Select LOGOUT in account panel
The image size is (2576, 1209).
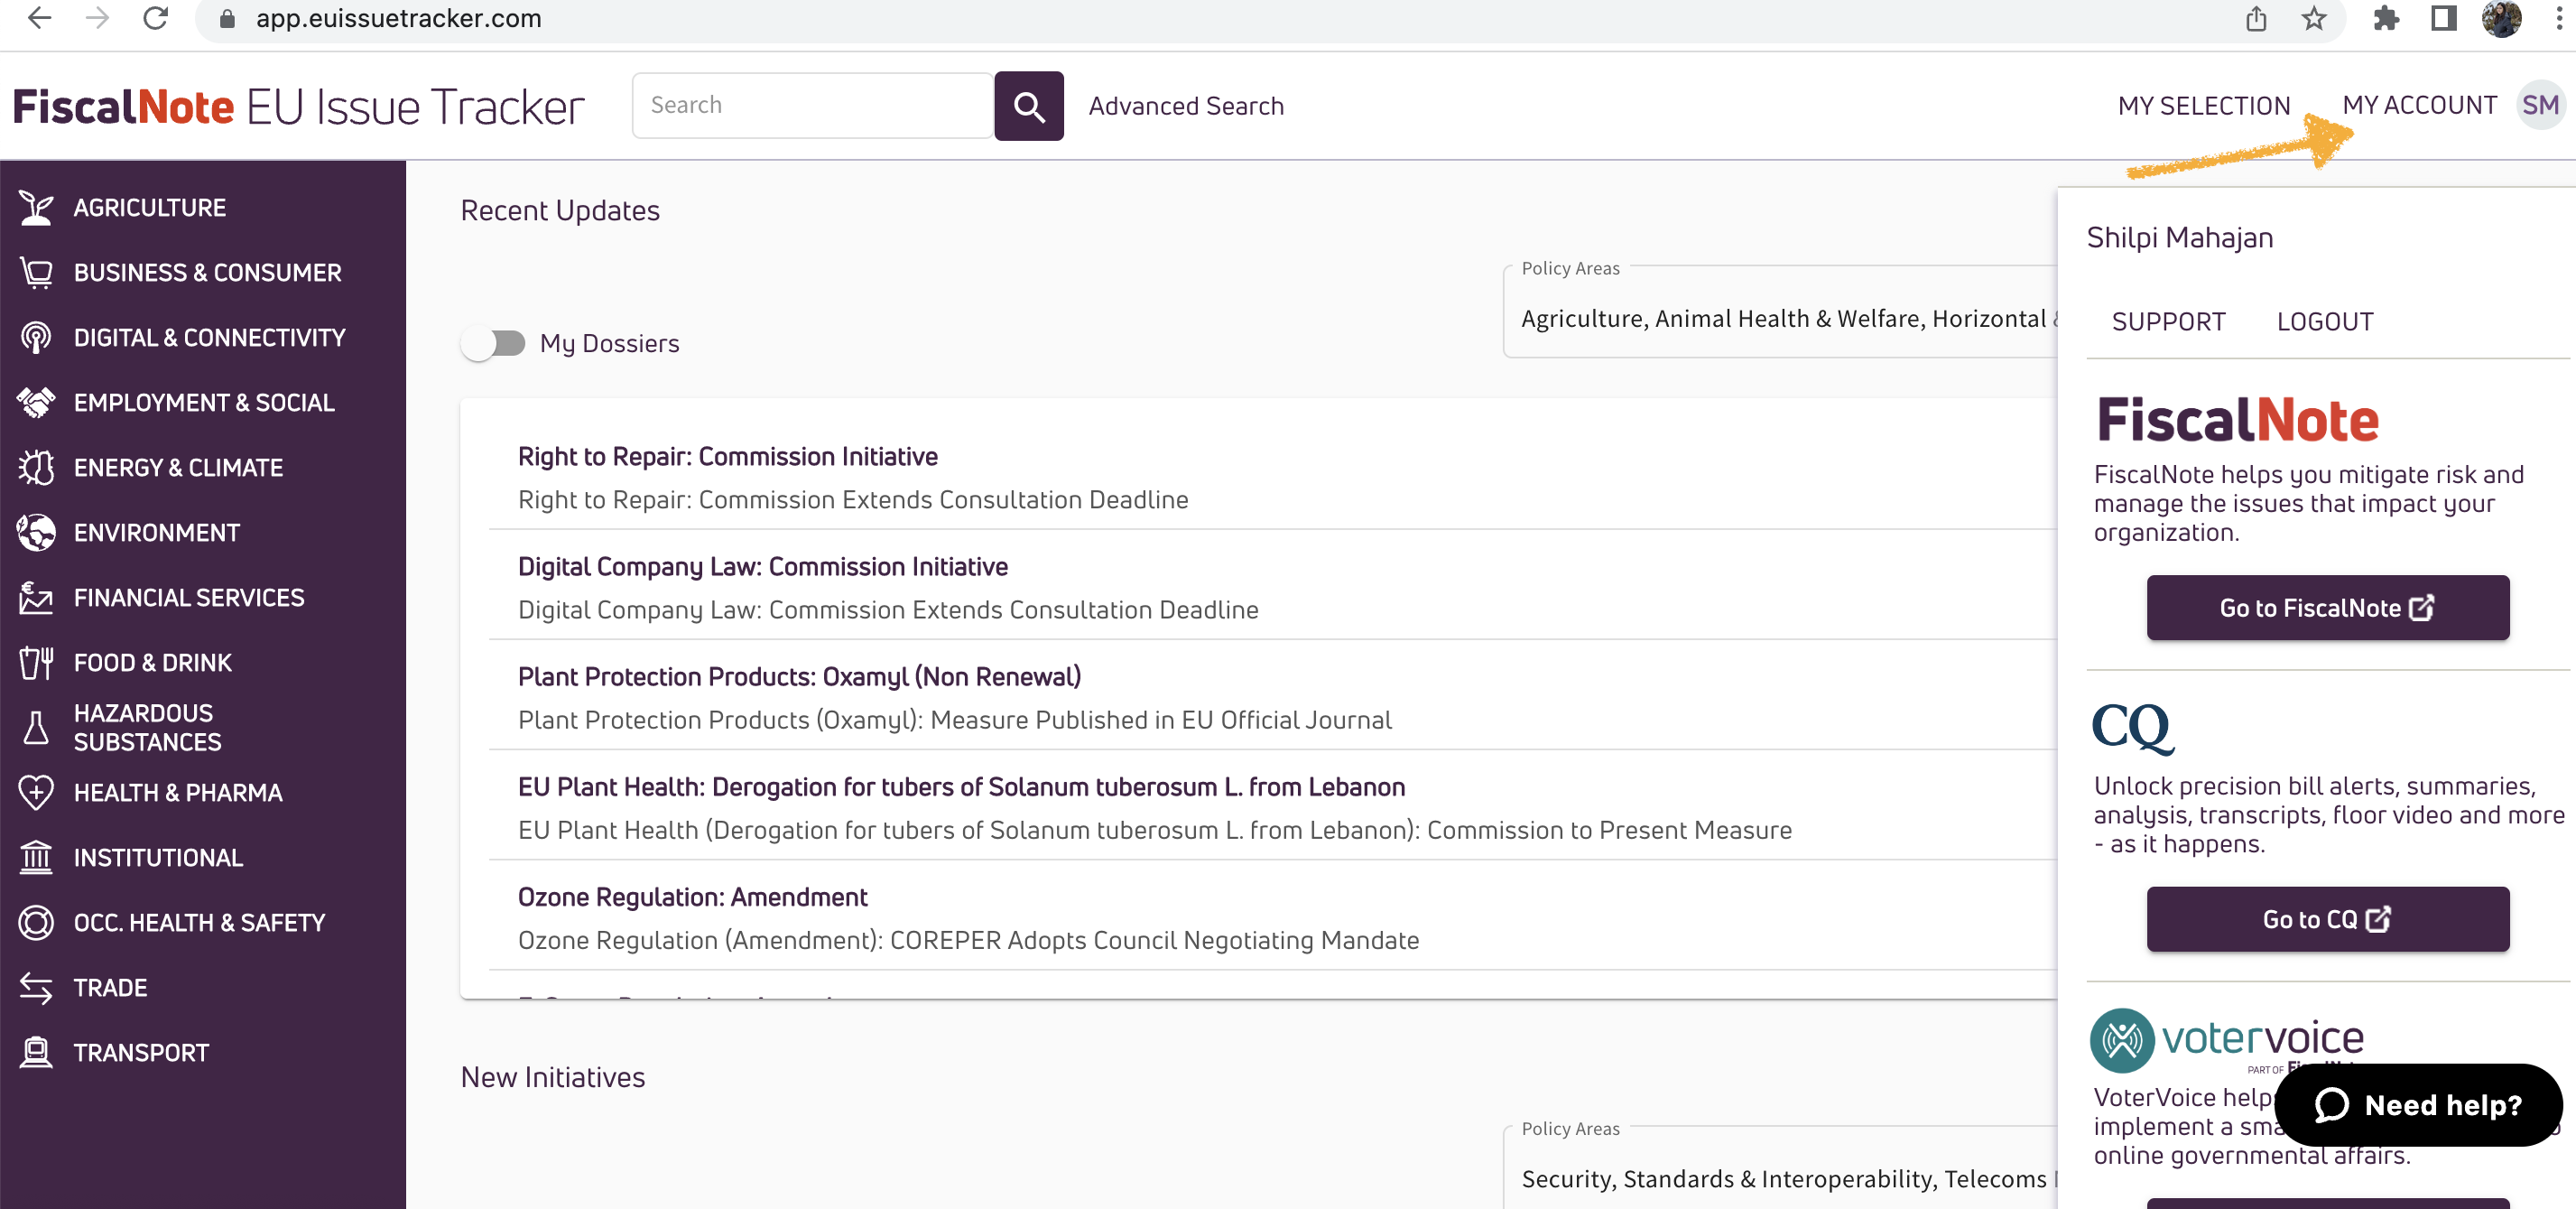(x=2324, y=322)
